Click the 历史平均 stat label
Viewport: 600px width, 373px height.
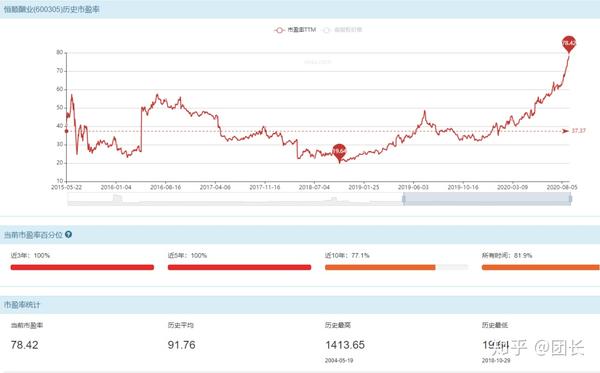tap(181, 325)
